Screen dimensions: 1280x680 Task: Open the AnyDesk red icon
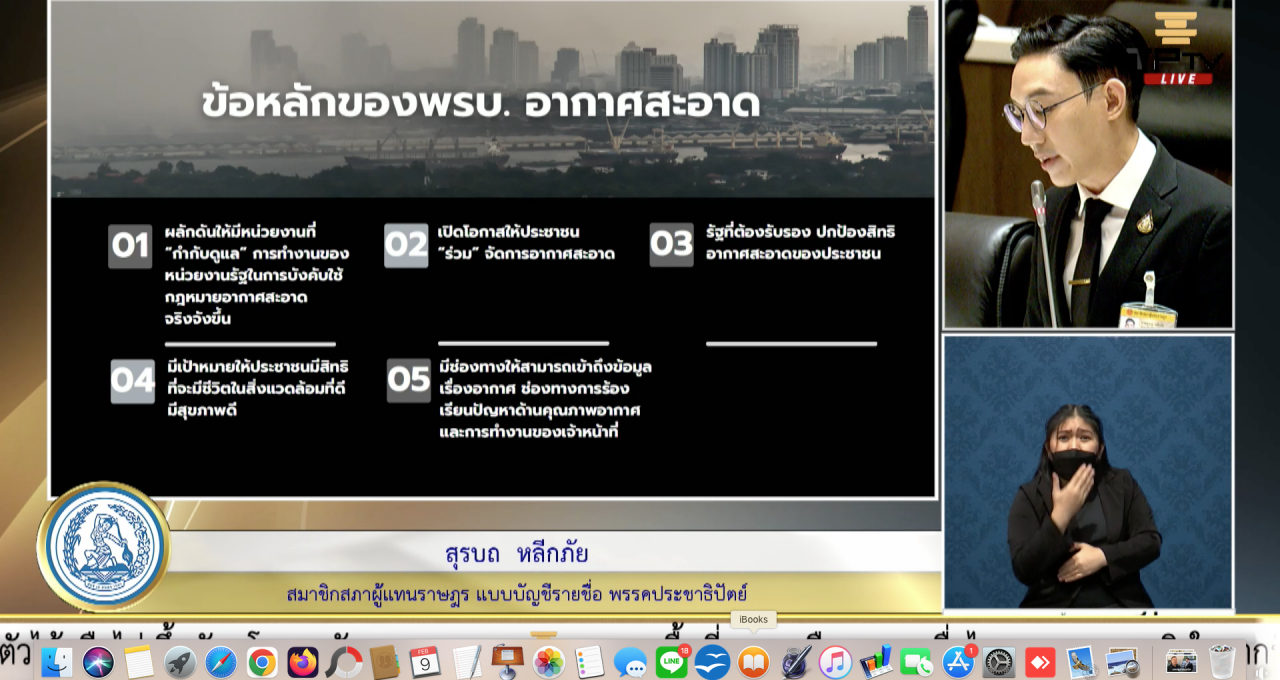pos(1040,662)
